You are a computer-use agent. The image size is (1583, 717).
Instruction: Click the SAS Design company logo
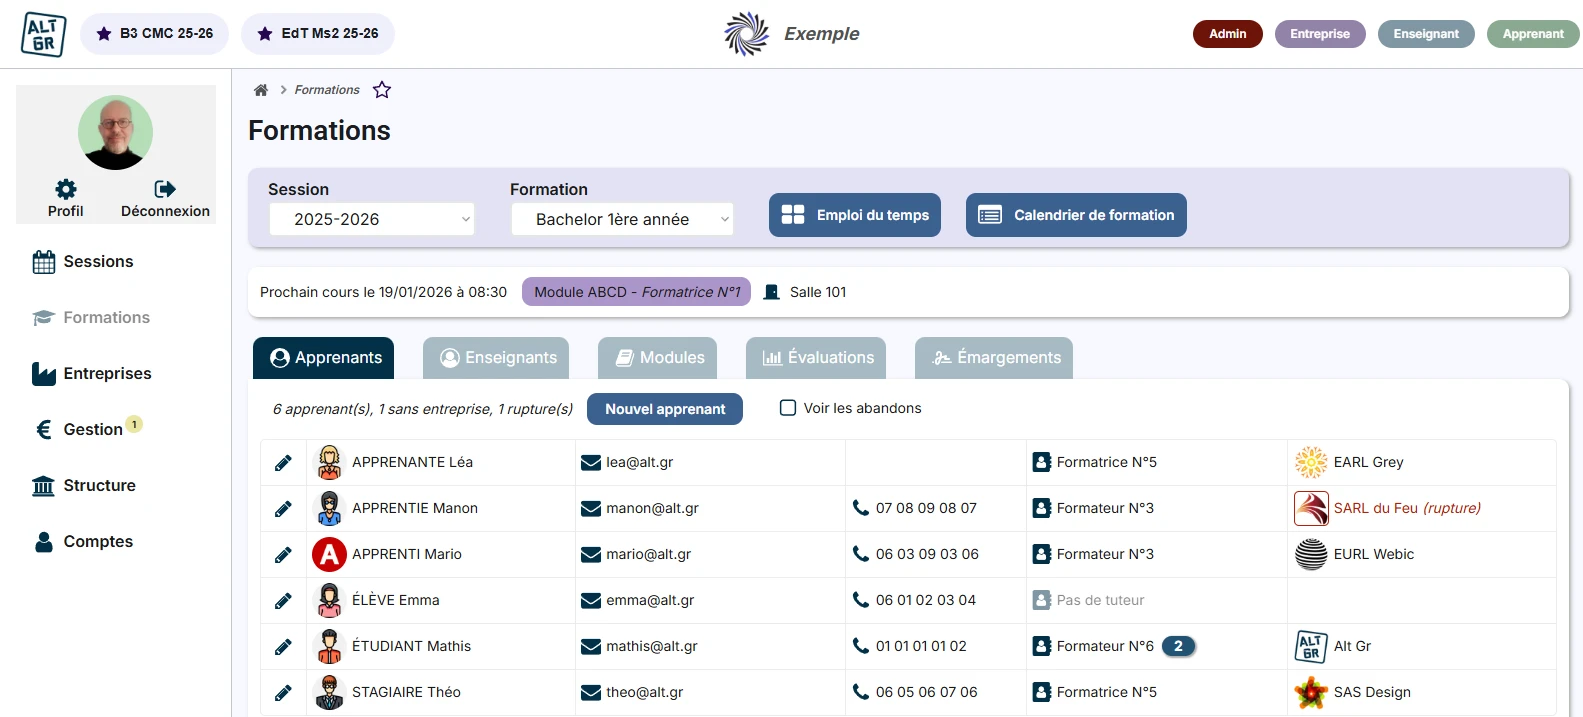coord(1311,692)
